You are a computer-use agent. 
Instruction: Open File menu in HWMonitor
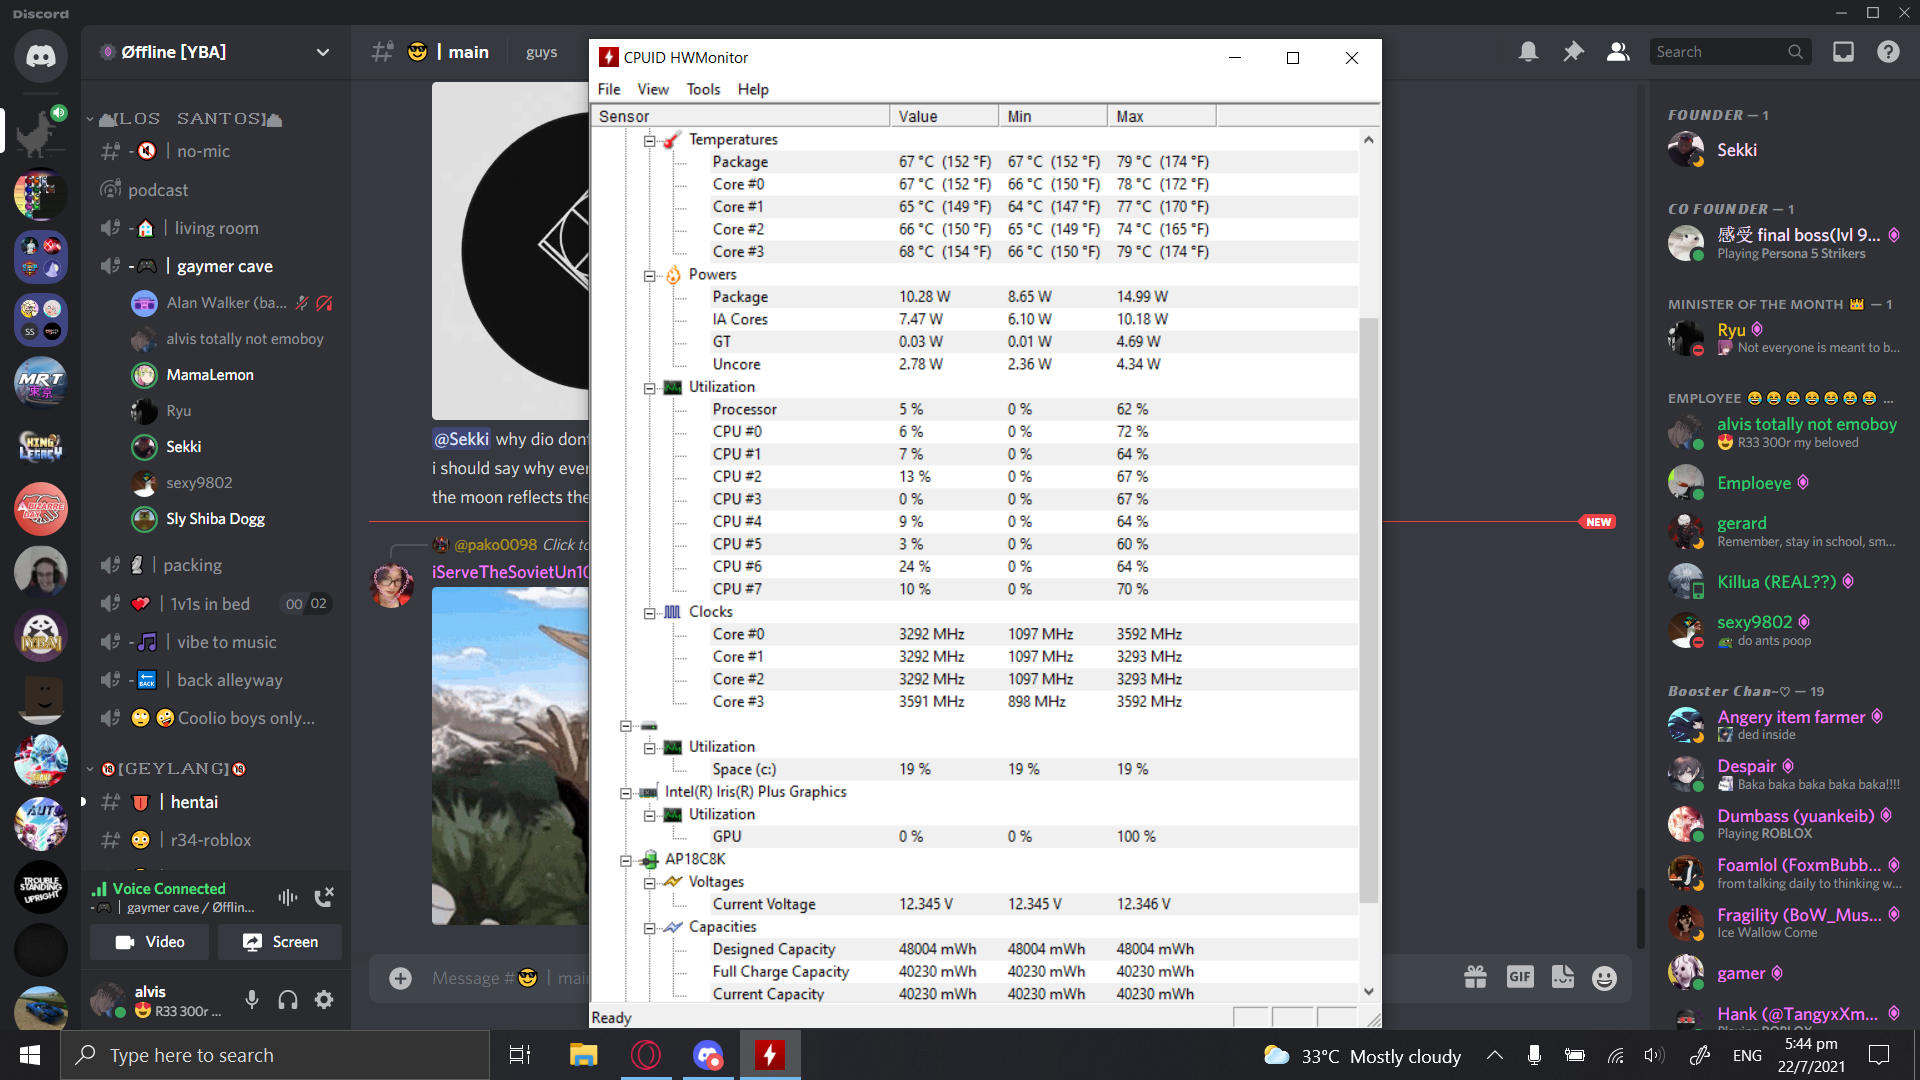[x=609, y=89]
